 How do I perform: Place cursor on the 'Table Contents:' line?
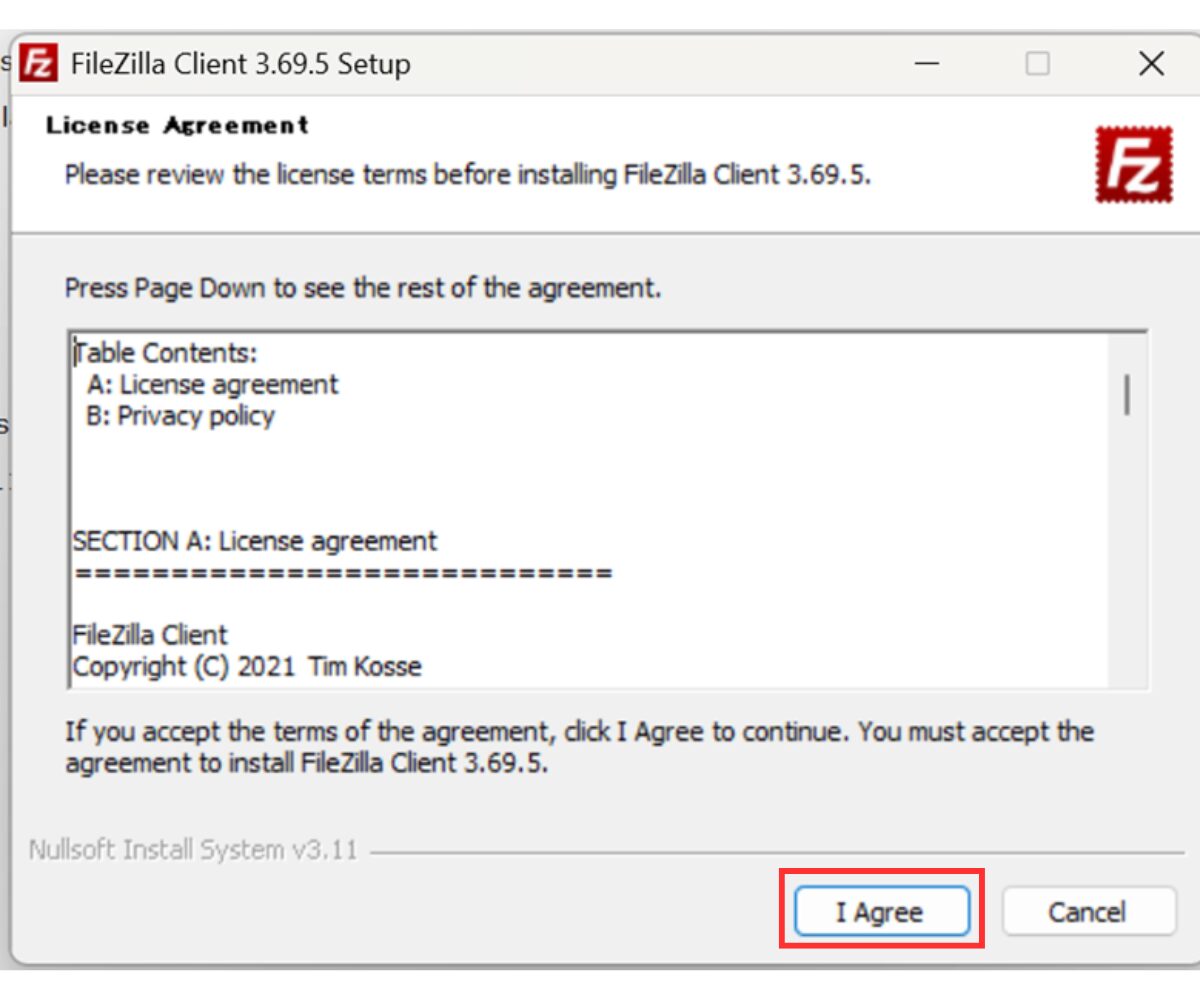tap(167, 353)
